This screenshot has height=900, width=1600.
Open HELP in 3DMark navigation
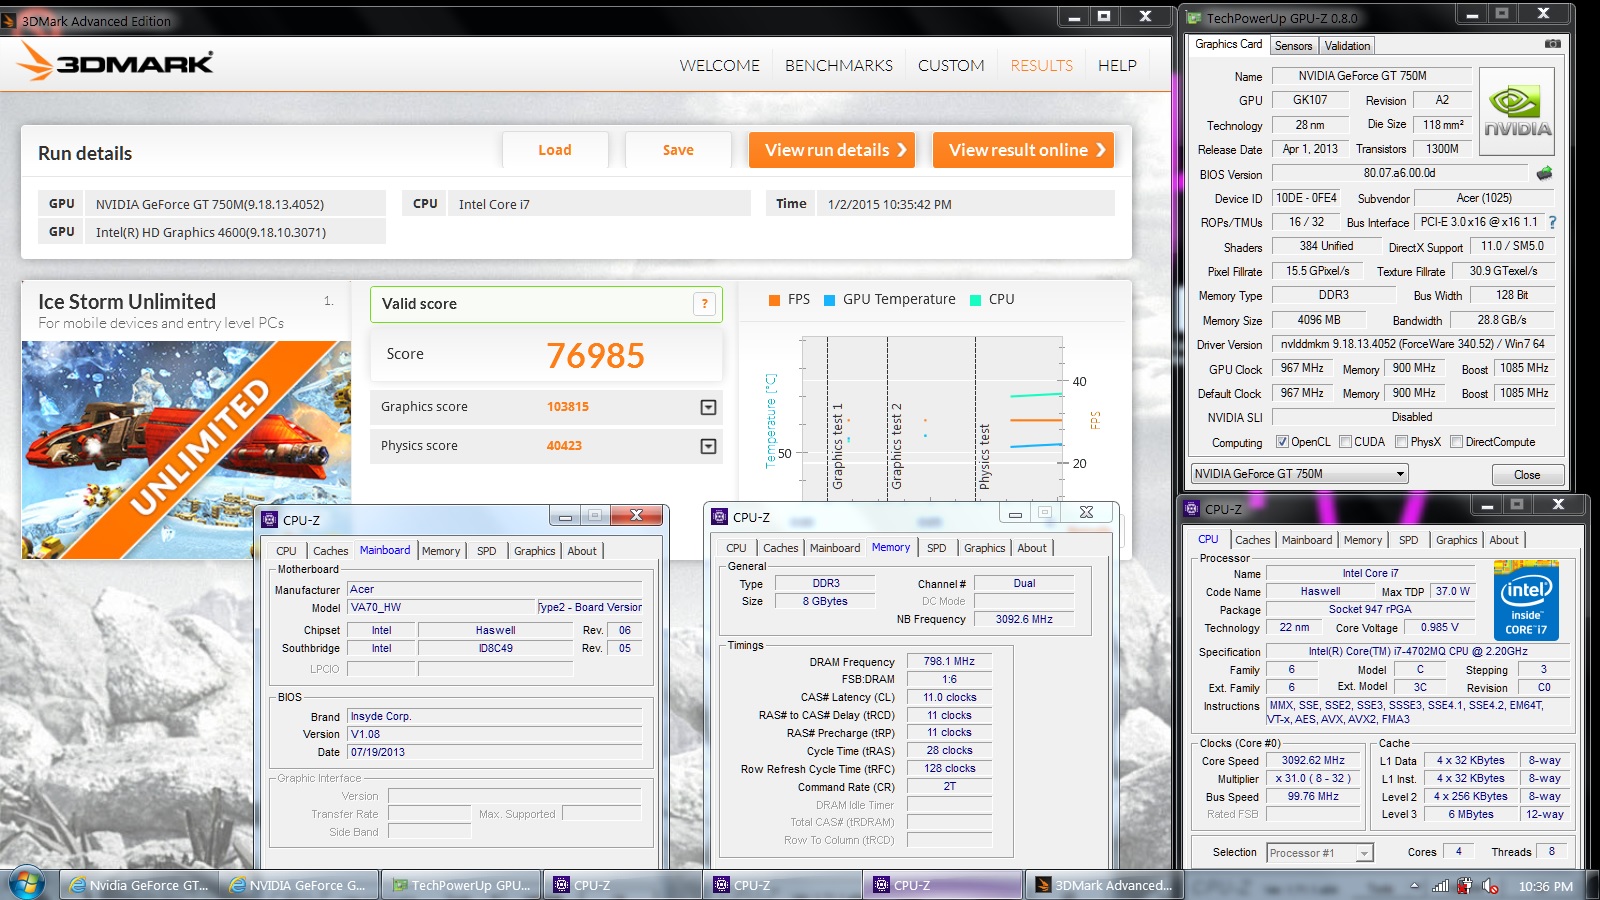(1117, 65)
